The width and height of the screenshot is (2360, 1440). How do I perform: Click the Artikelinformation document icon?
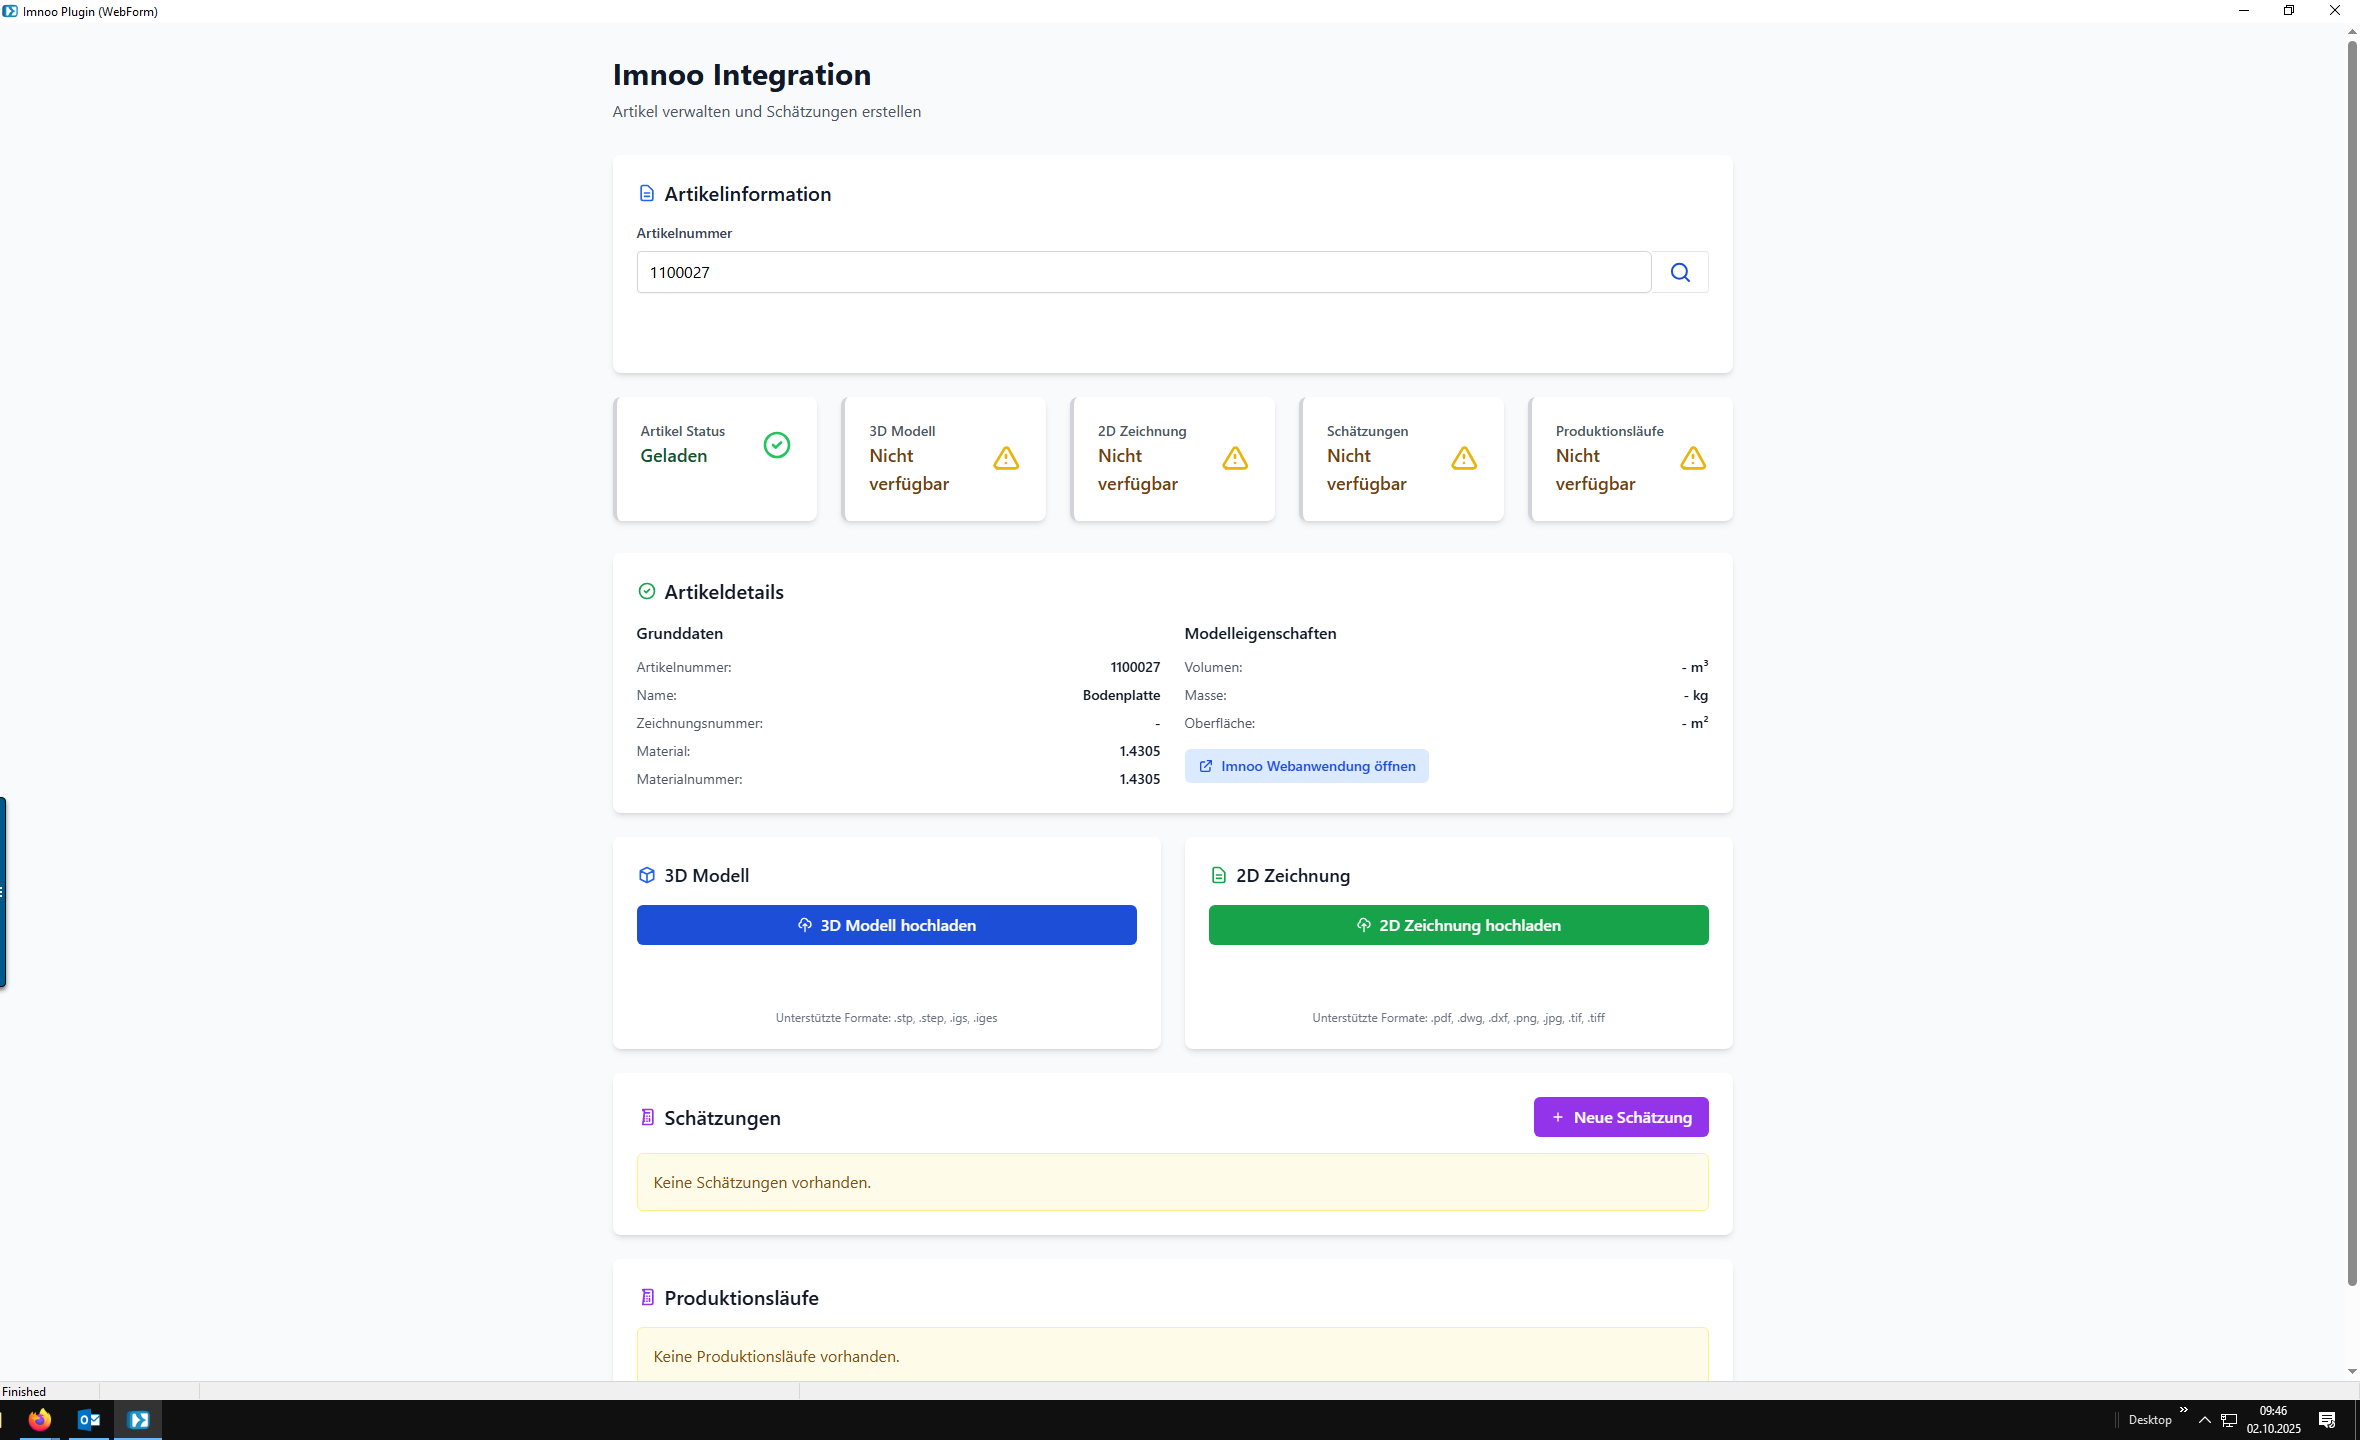pyautogui.click(x=647, y=194)
